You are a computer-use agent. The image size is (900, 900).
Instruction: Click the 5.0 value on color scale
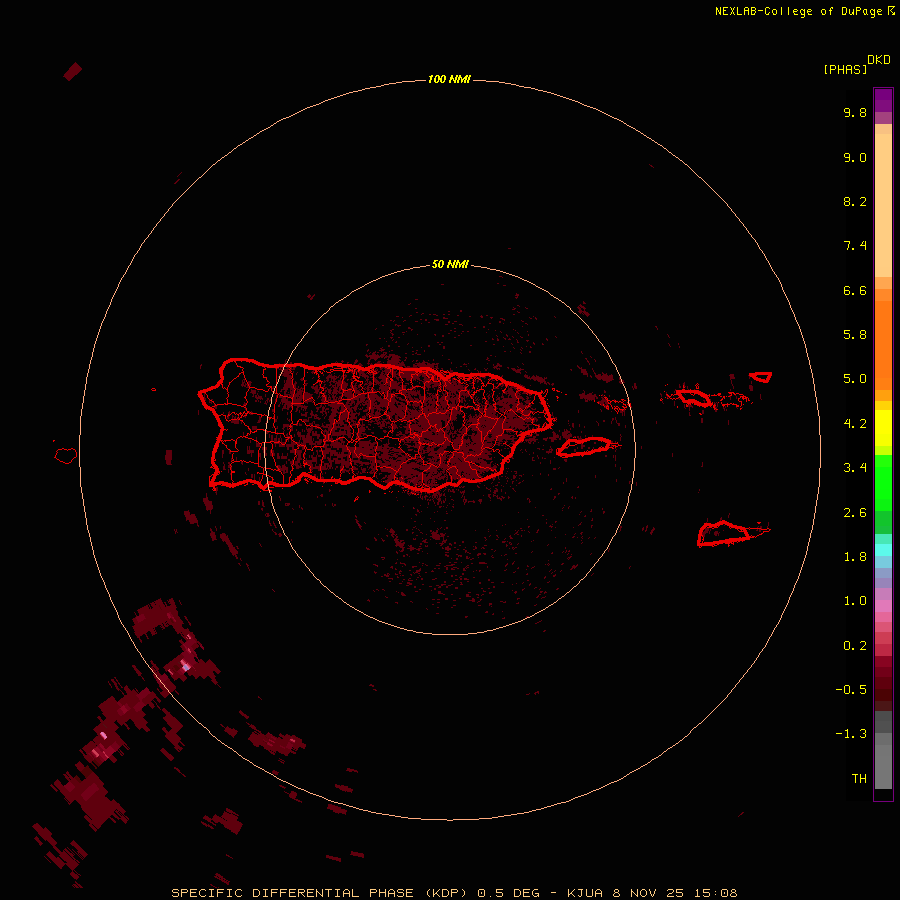point(855,379)
